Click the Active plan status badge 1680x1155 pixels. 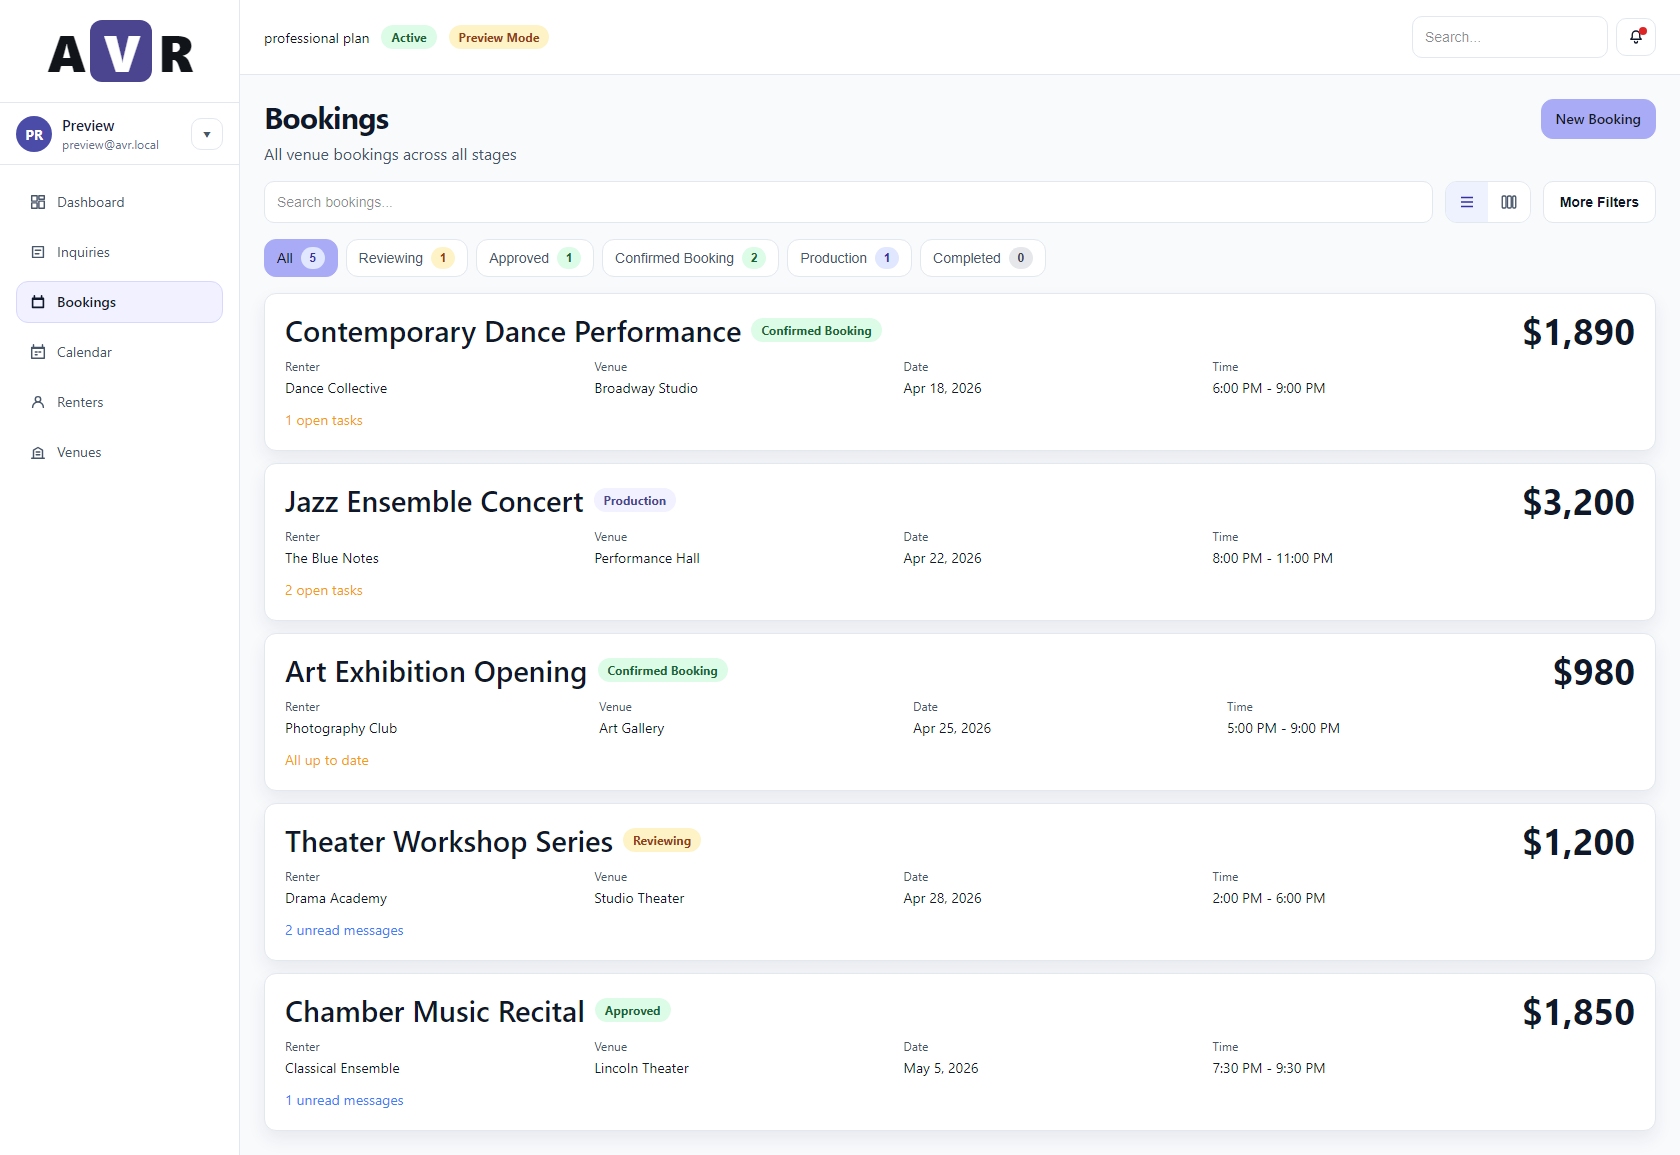tap(408, 37)
